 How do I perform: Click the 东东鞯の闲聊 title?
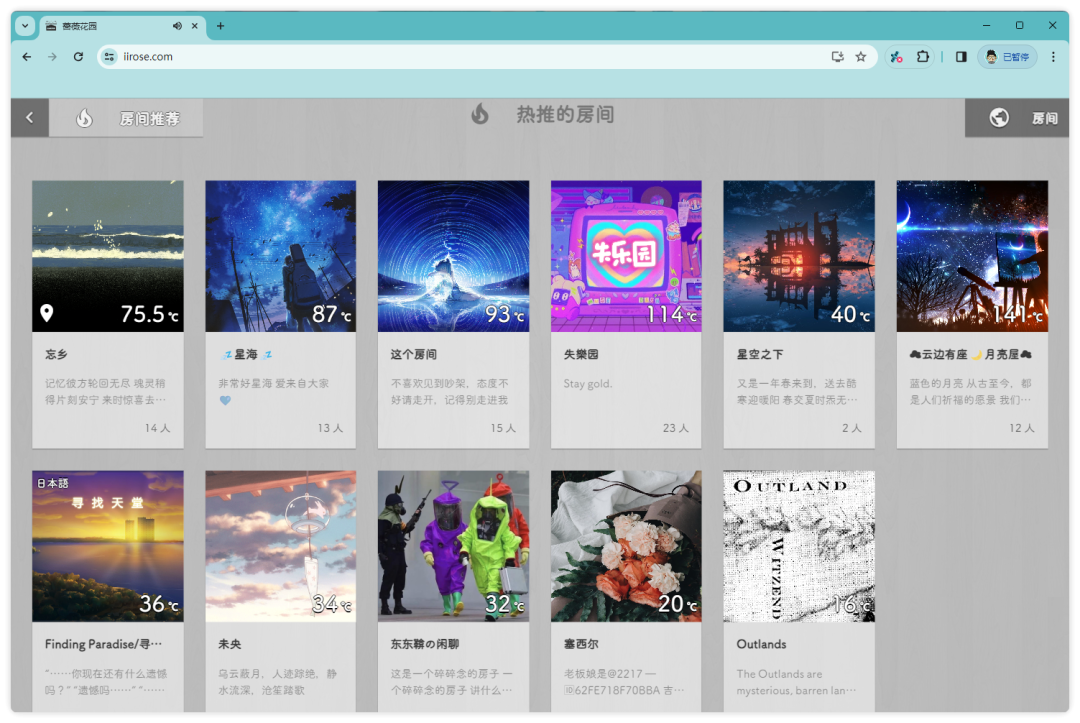424,644
